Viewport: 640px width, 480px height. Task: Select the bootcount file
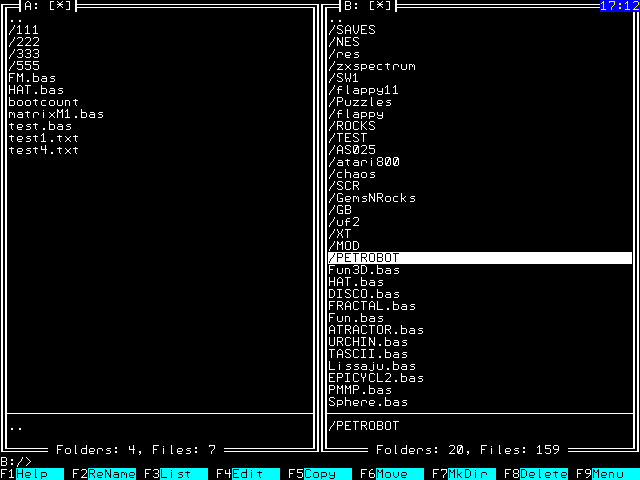[x=44, y=102]
